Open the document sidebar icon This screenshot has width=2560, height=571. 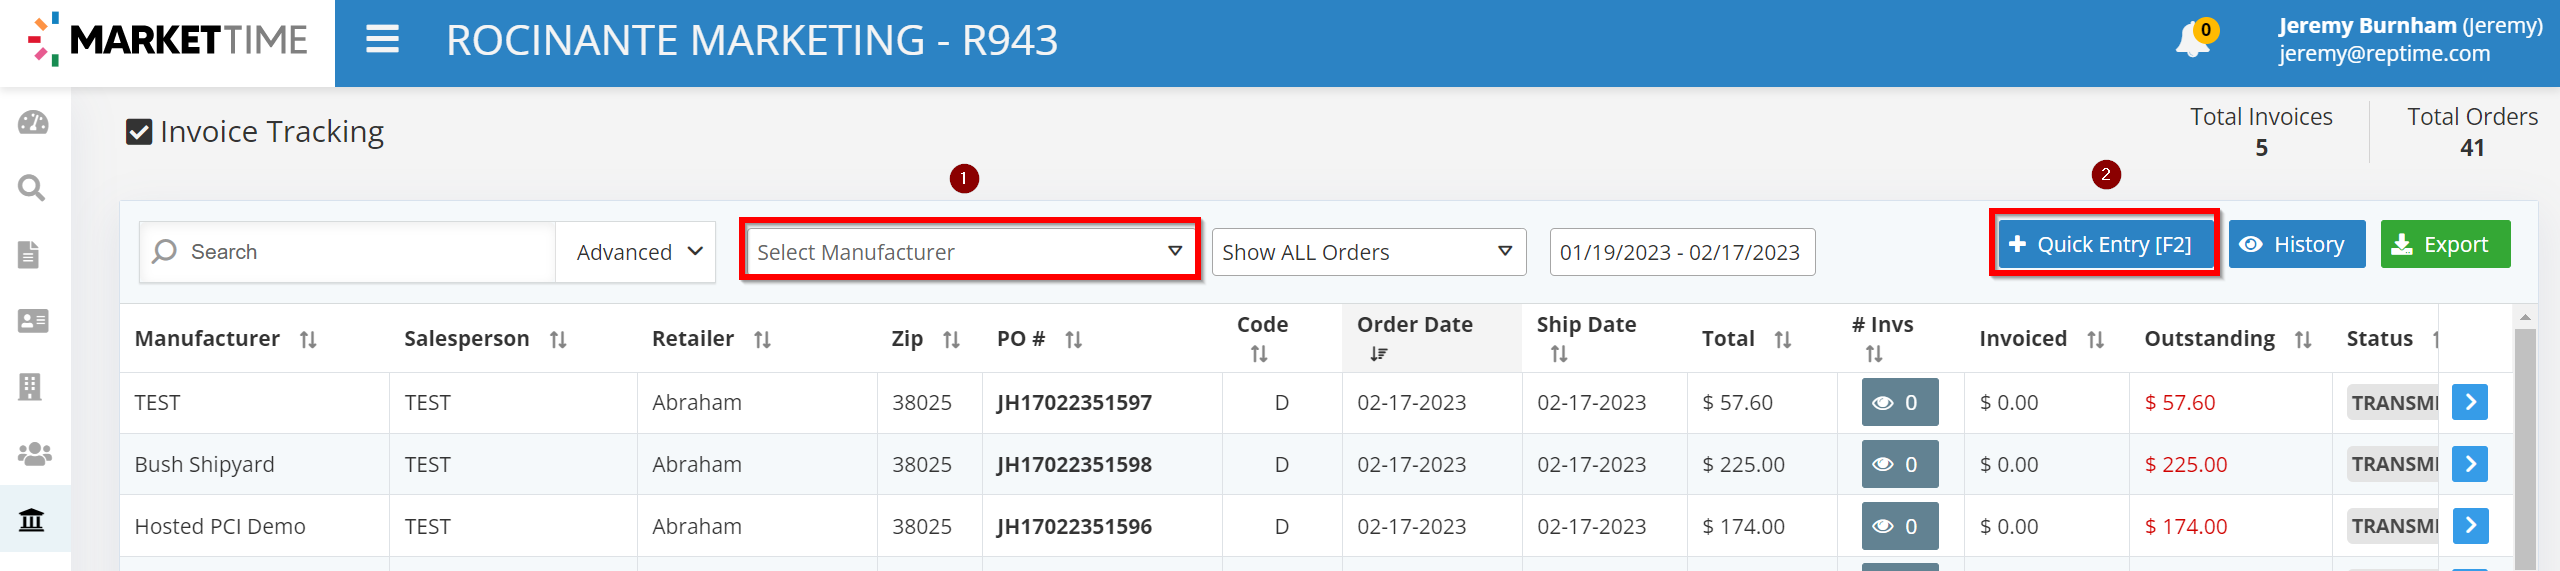[x=29, y=254]
